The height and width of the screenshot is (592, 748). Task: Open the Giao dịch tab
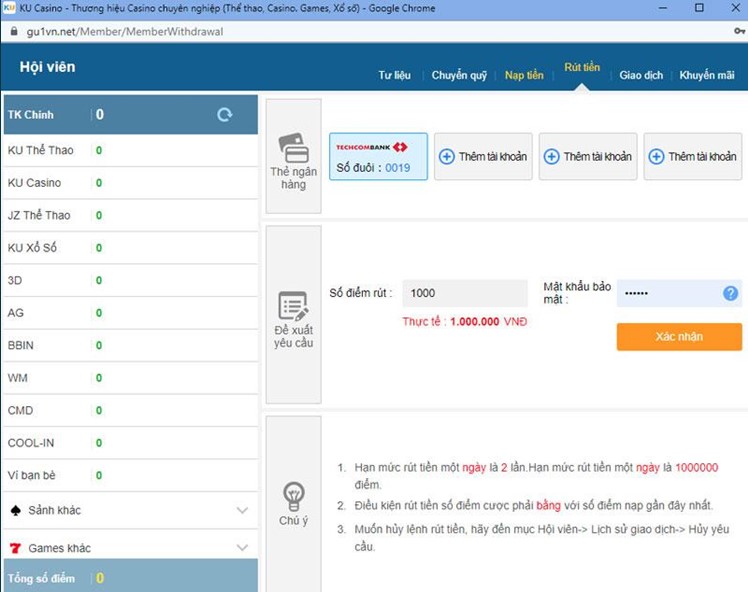coord(641,75)
